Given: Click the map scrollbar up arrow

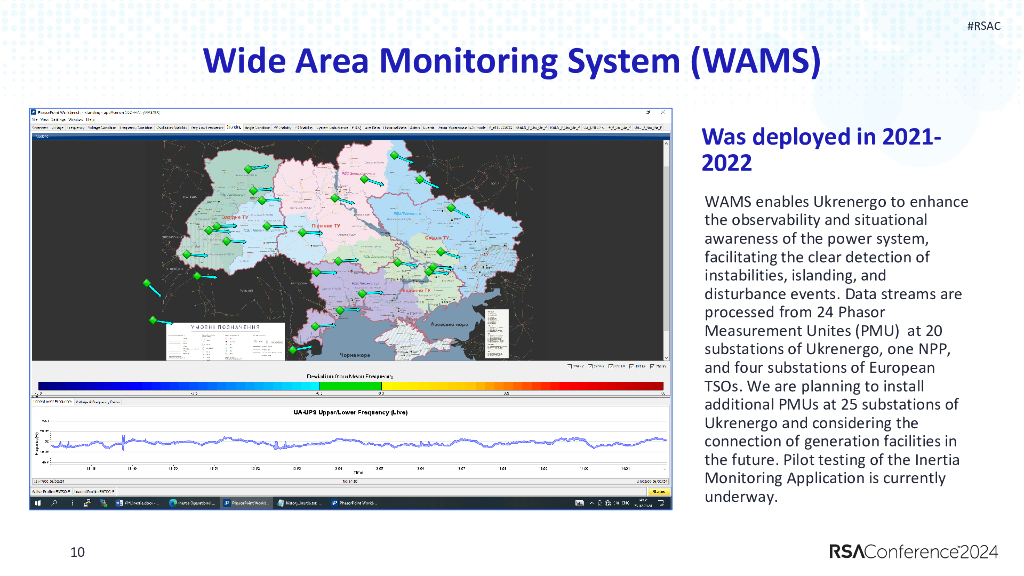Looking at the screenshot, I should tap(667, 143).
